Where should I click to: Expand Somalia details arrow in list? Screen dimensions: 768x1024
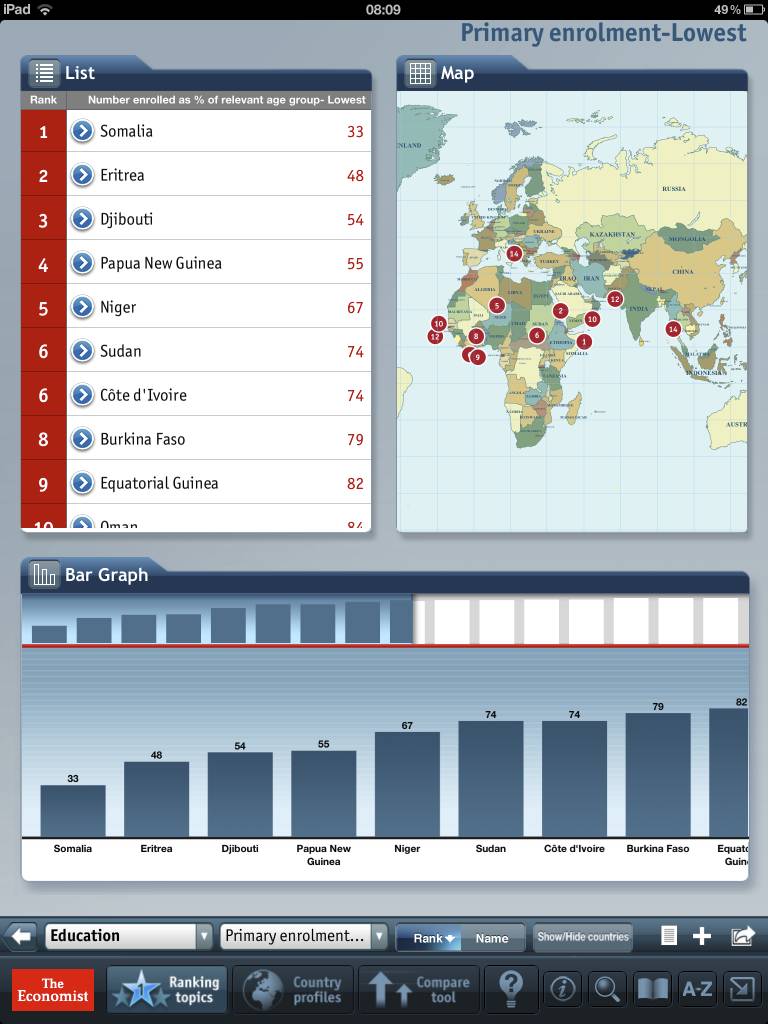(82, 131)
